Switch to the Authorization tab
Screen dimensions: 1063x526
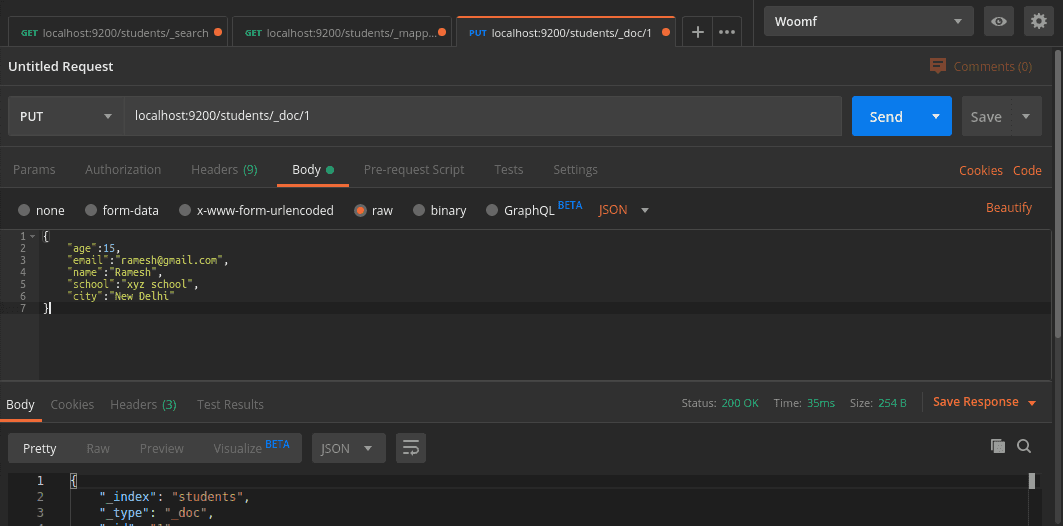(x=123, y=169)
